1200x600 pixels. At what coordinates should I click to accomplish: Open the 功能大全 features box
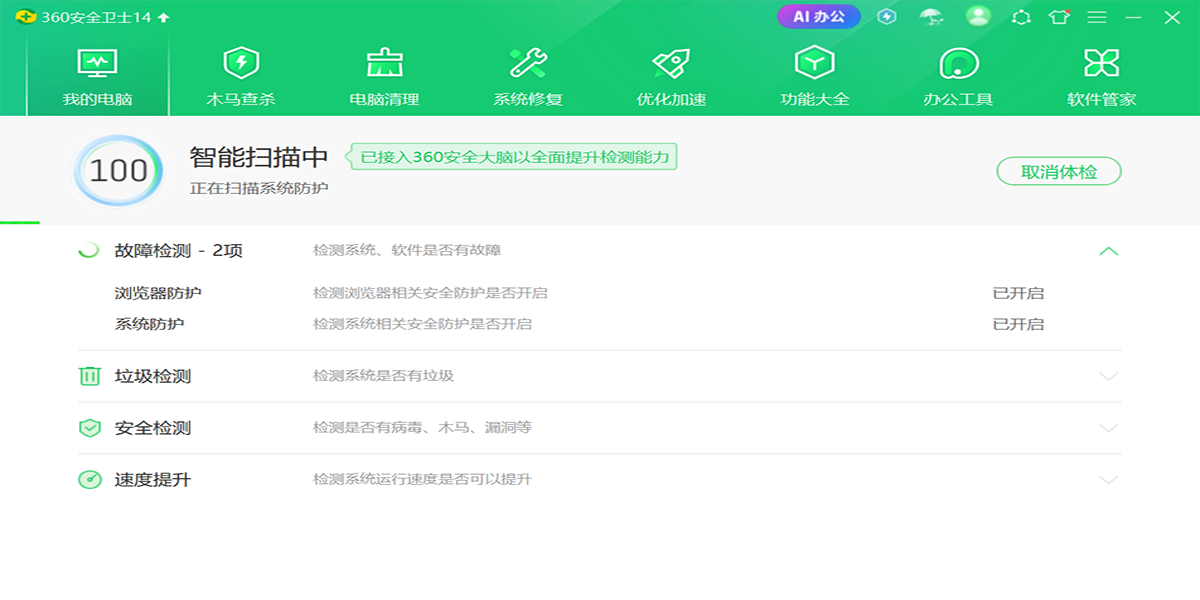click(x=814, y=77)
